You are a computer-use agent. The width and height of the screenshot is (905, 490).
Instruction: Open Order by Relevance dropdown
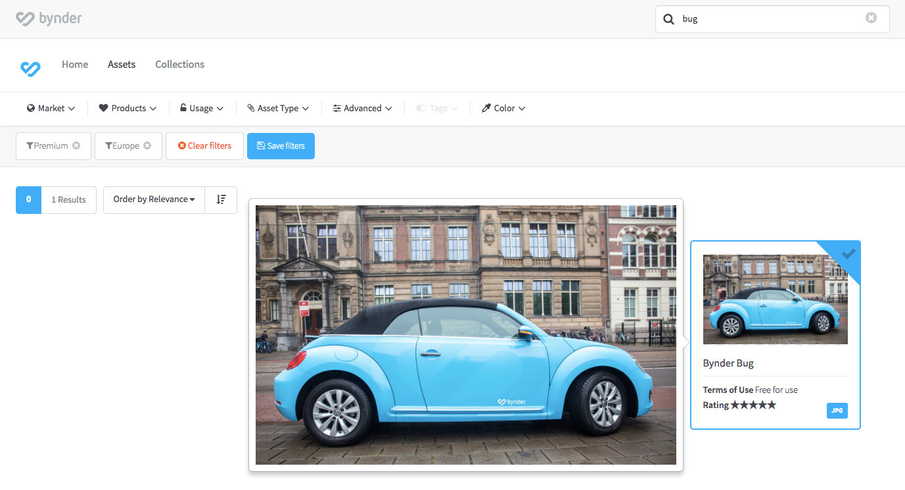coord(154,200)
